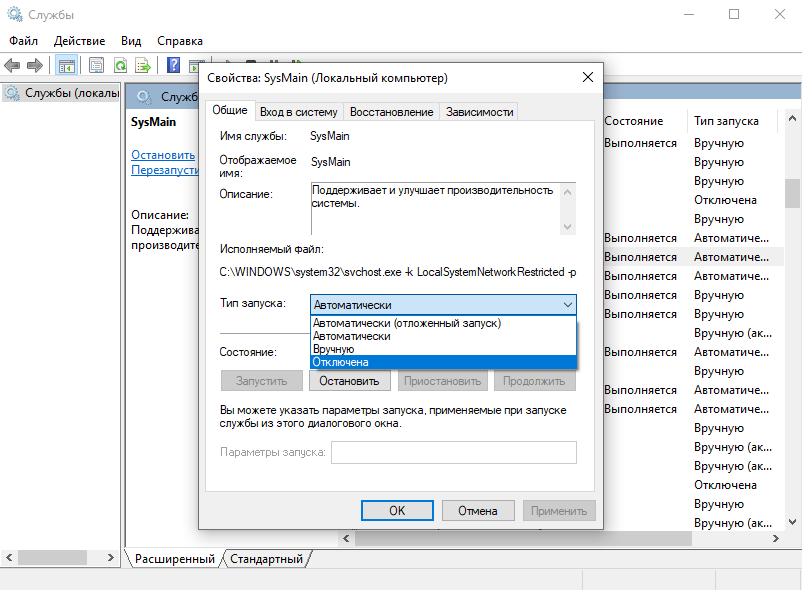
Task: Switch to the Стандартный view tab
Action: coord(266,559)
